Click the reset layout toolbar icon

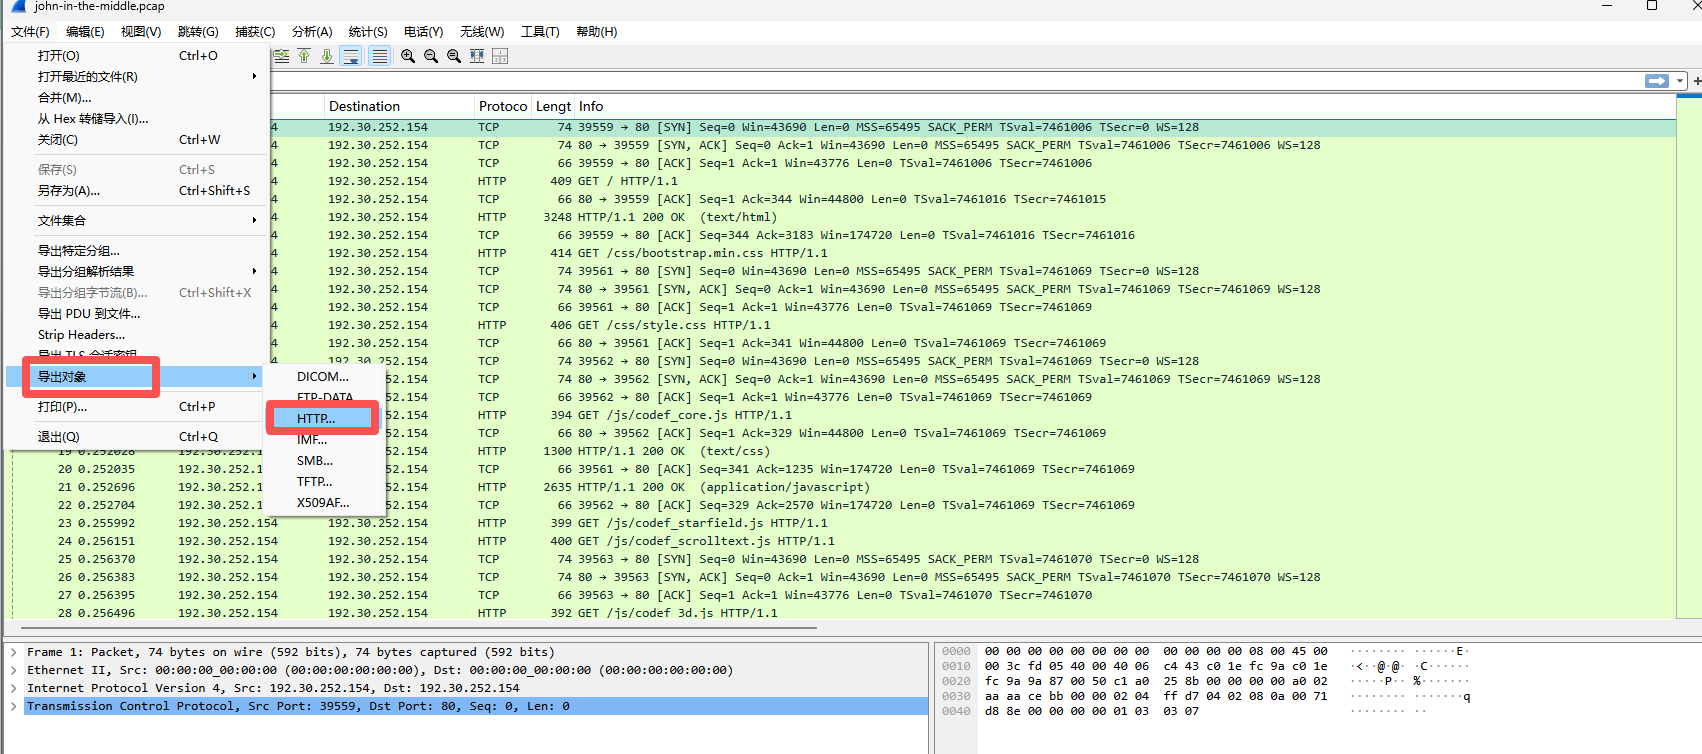tap(500, 56)
